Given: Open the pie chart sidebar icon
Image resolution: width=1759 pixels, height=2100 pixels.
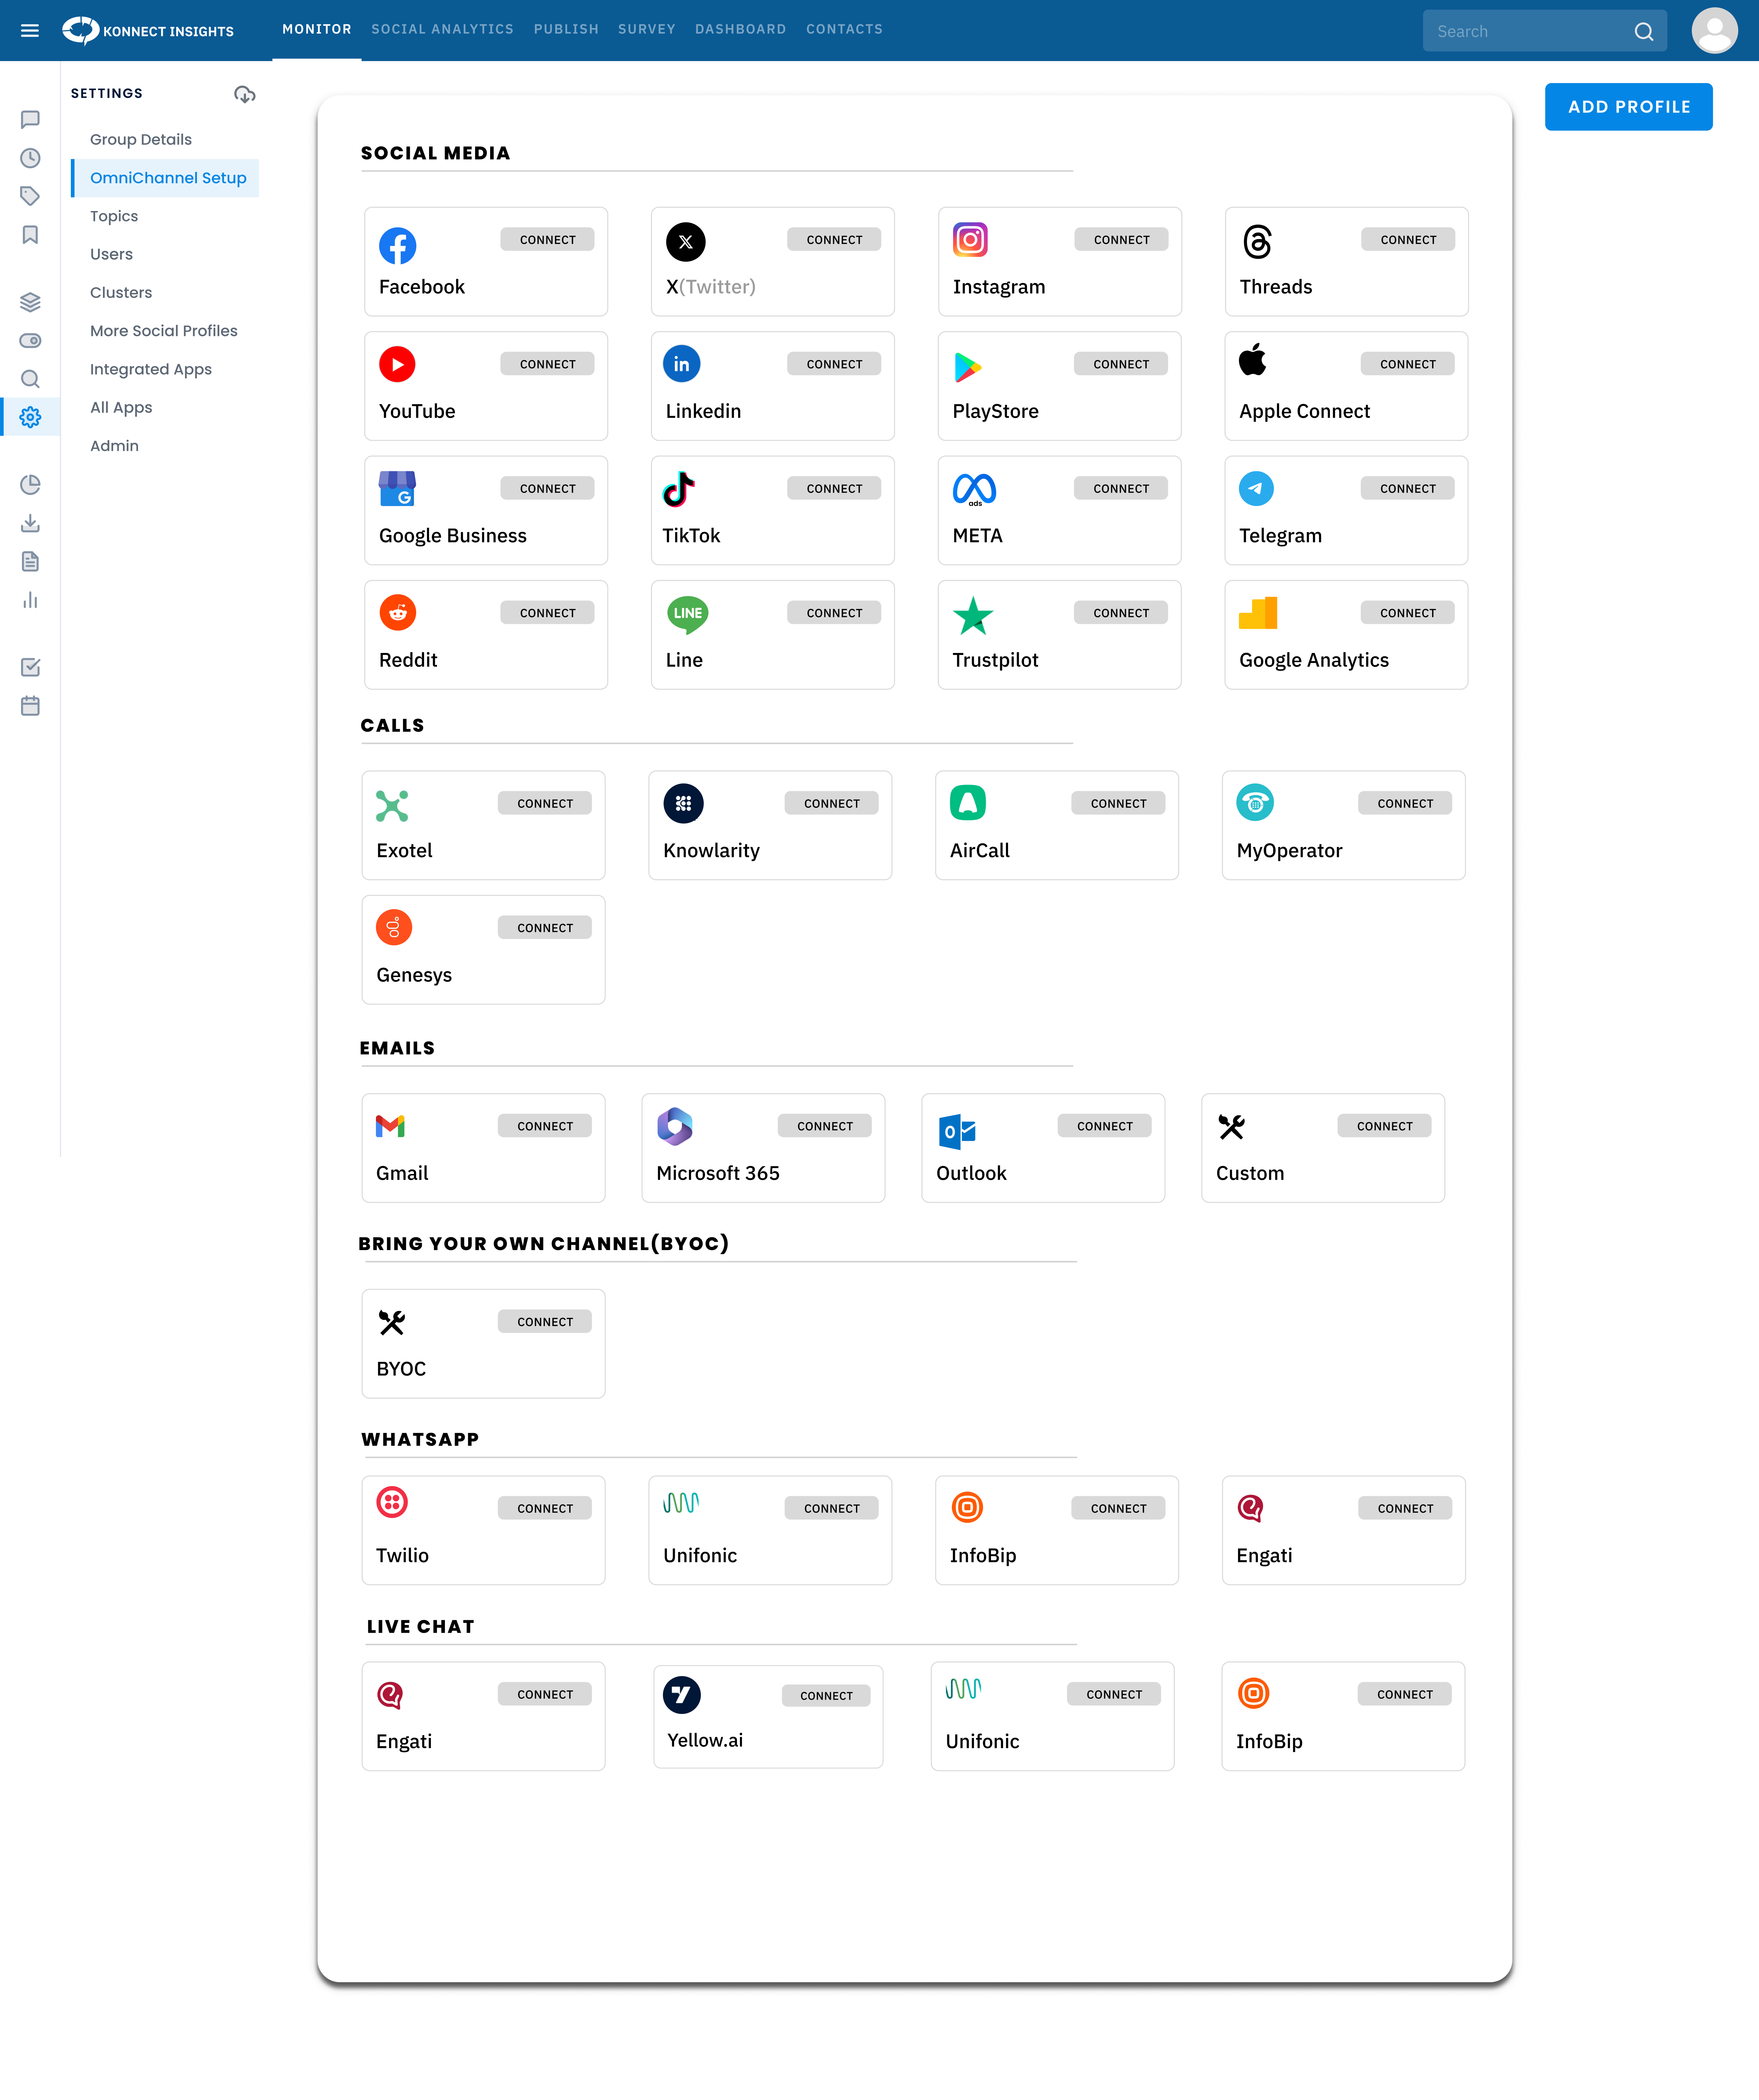Looking at the screenshot, I should click(30, 485).
